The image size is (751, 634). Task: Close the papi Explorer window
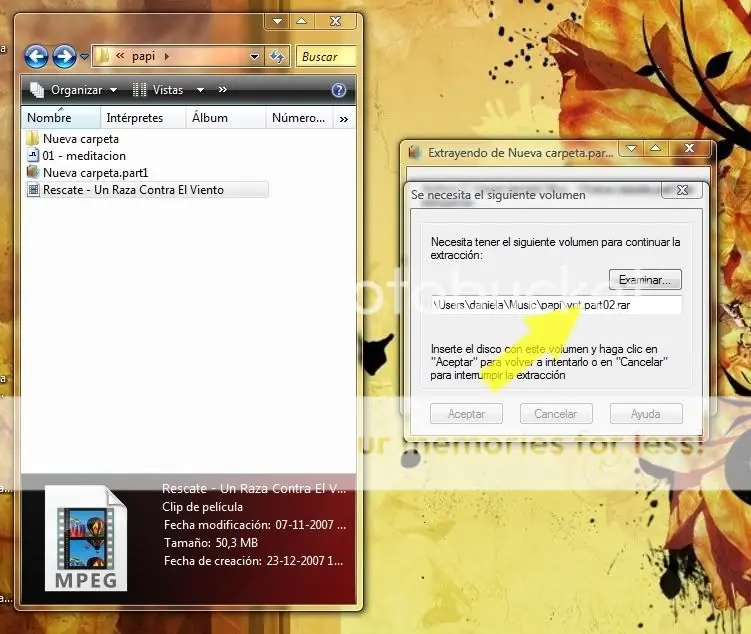click(x=335, y=22)
